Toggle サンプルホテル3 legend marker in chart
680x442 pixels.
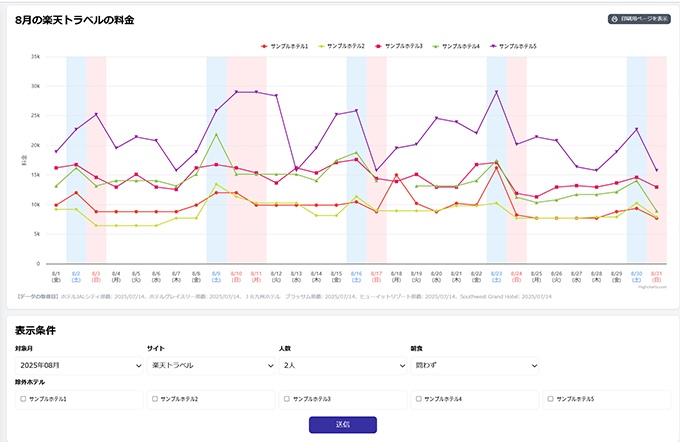click(377, 46)
